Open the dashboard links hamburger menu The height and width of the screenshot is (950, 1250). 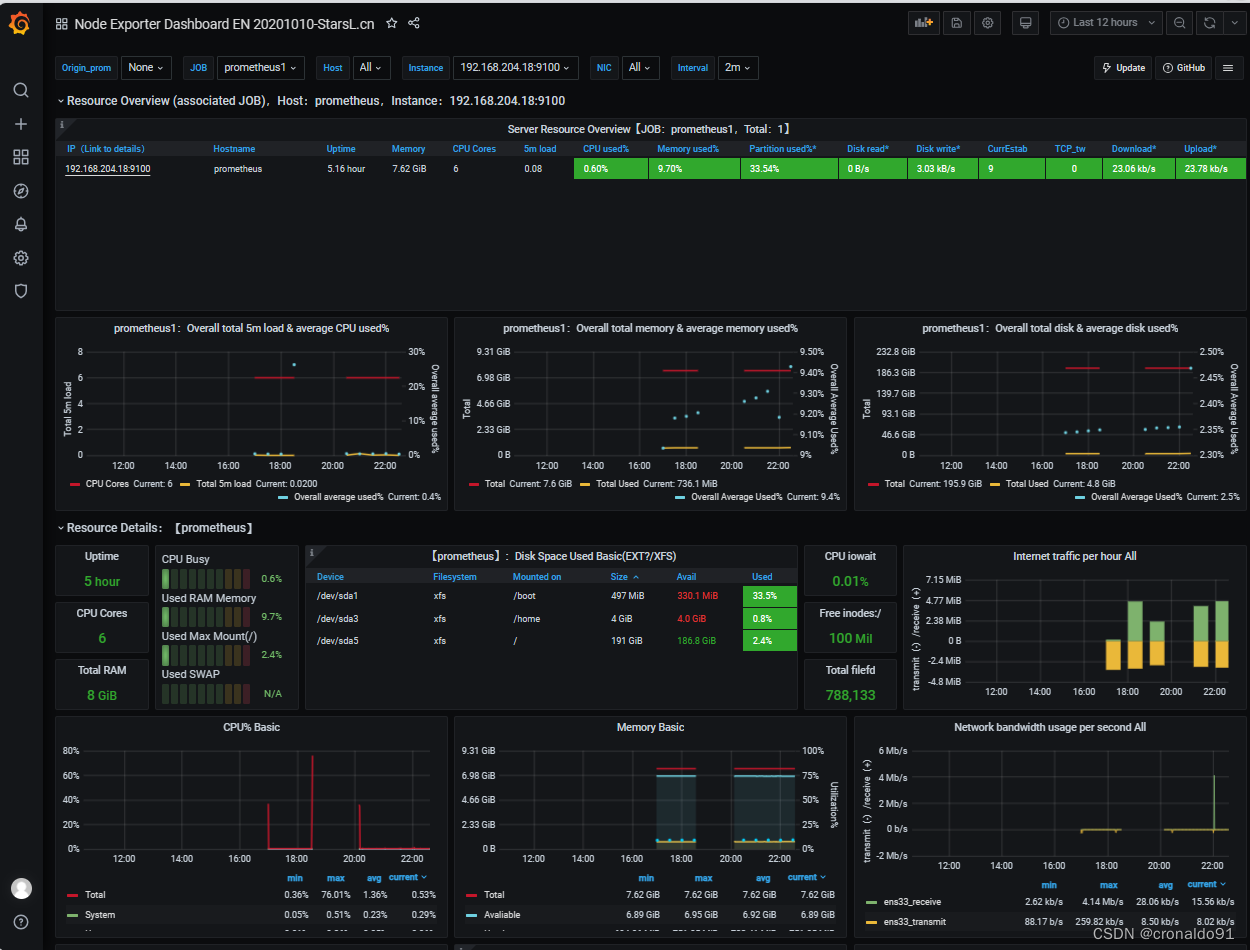coord(1229,68)
